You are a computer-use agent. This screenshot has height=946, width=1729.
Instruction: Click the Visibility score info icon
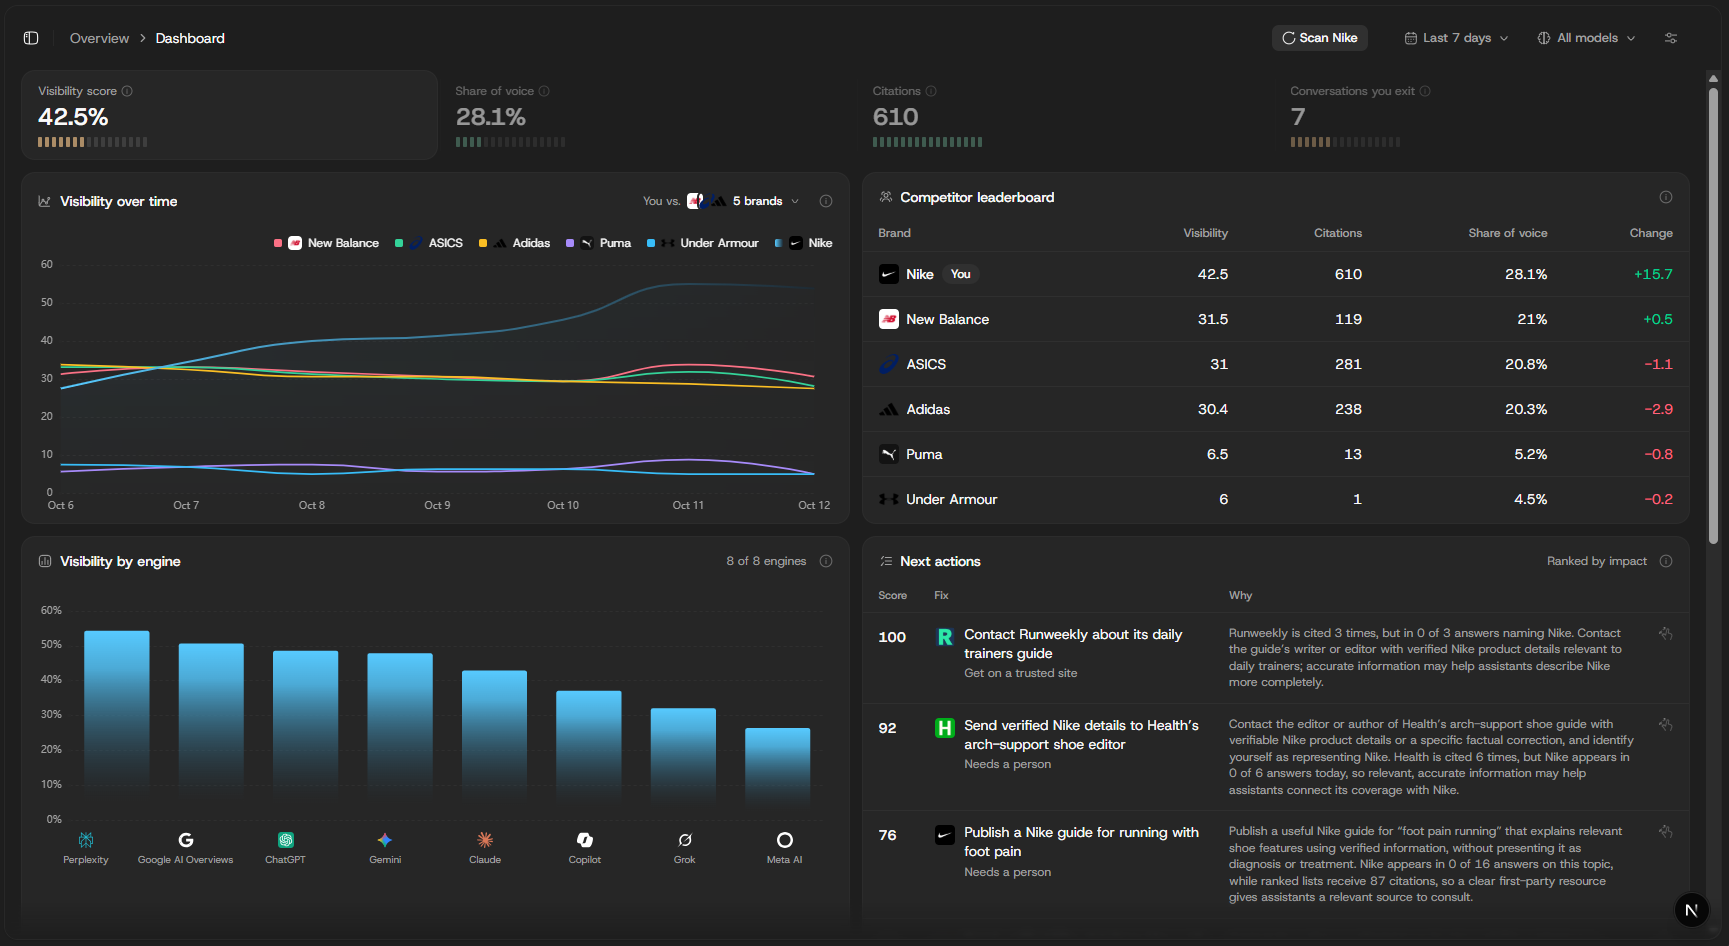click(127, 91)
